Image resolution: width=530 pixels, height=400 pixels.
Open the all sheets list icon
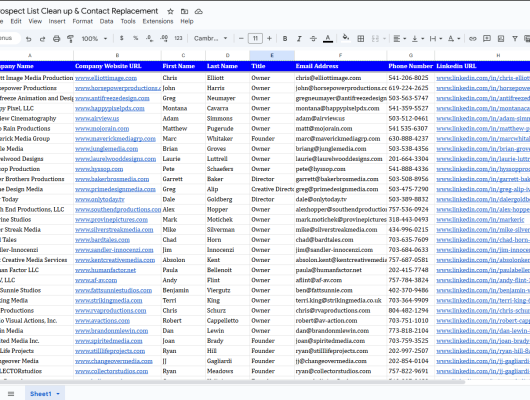click(x=11, y=394)
